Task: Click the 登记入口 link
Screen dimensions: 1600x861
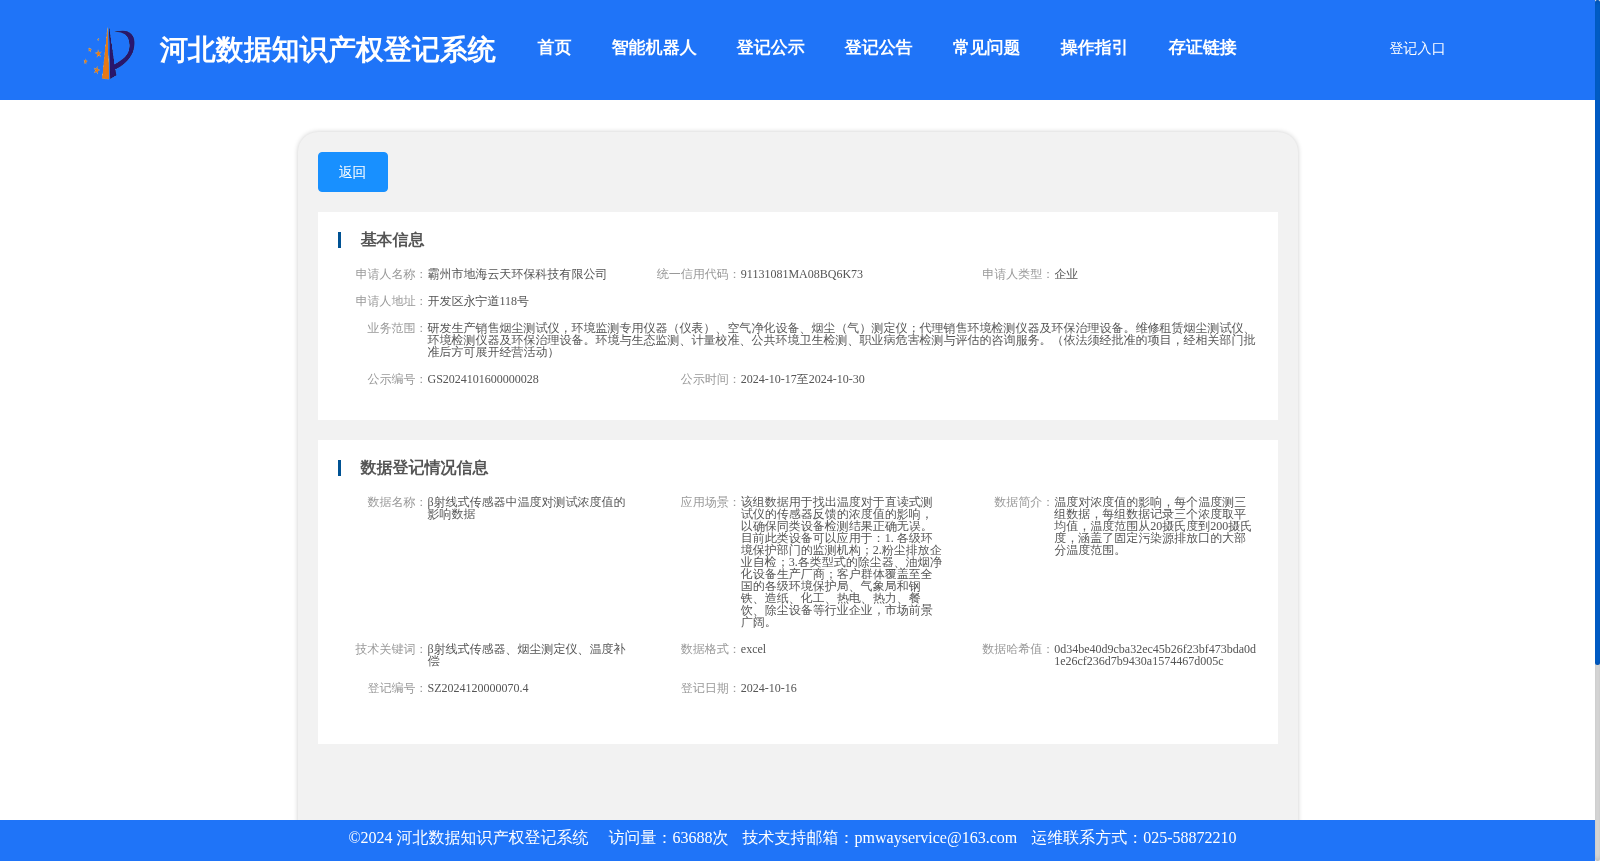Action: click(x=1417, y=48)
